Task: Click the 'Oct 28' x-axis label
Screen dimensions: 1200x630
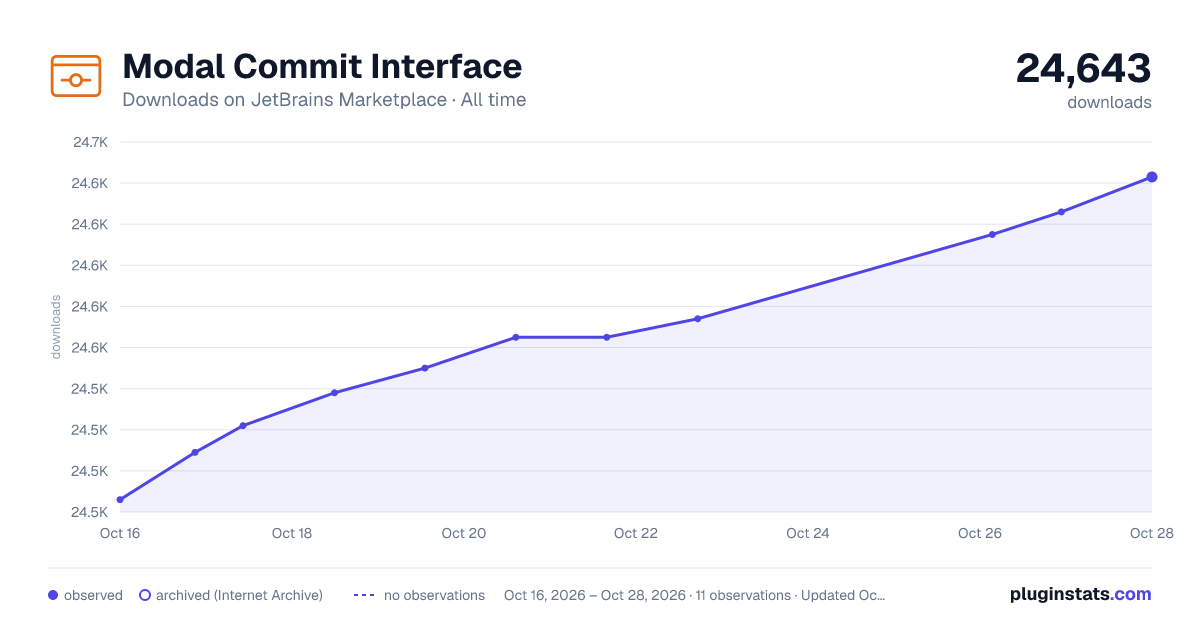Action: (1150, 533)
